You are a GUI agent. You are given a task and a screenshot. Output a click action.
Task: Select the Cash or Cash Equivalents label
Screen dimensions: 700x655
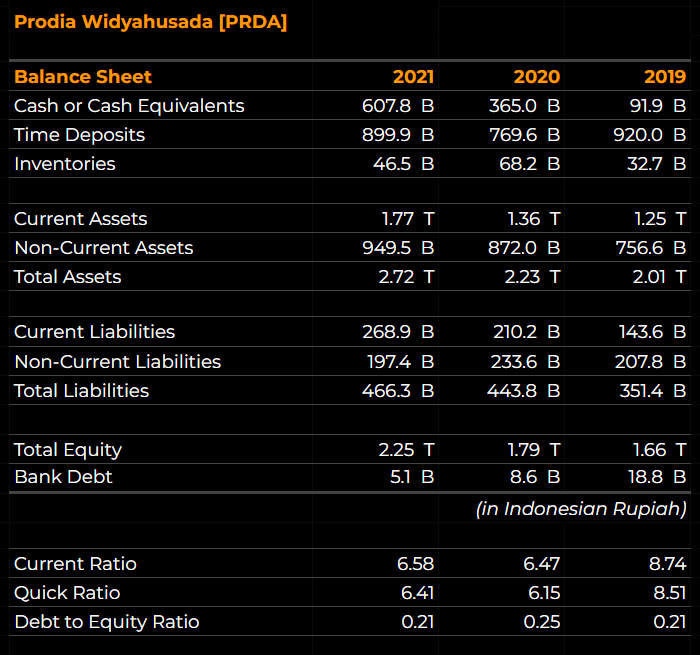tap(129, 106)
